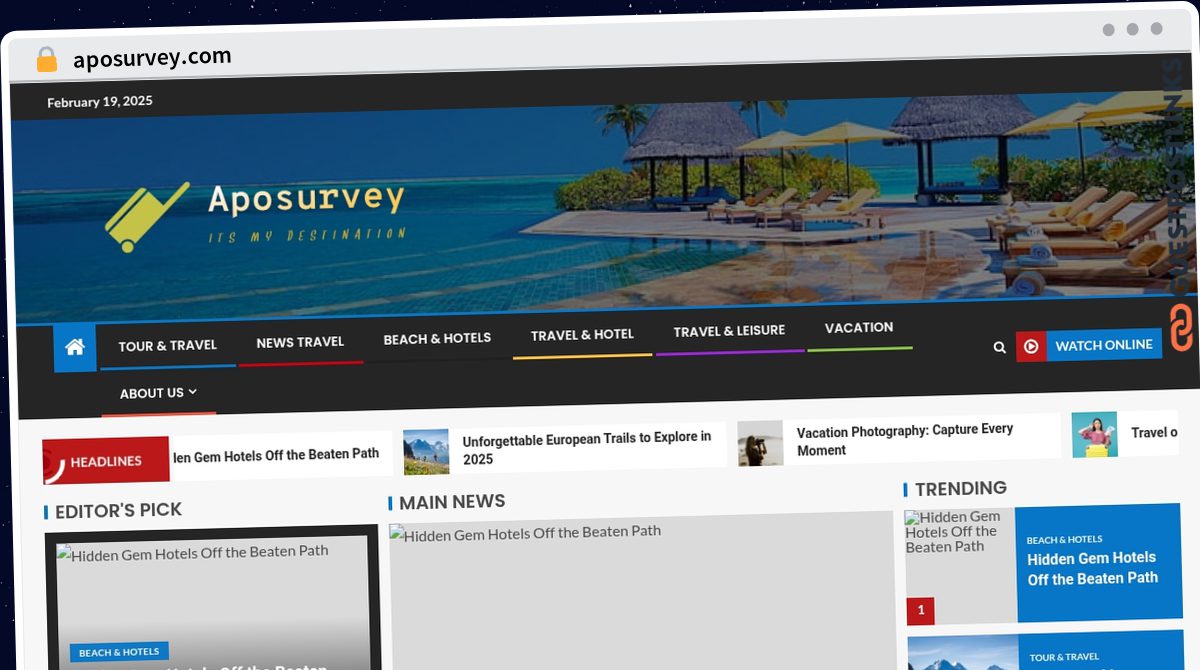Open Hidden Gem Hotels headline in ticker

[276, 455]
